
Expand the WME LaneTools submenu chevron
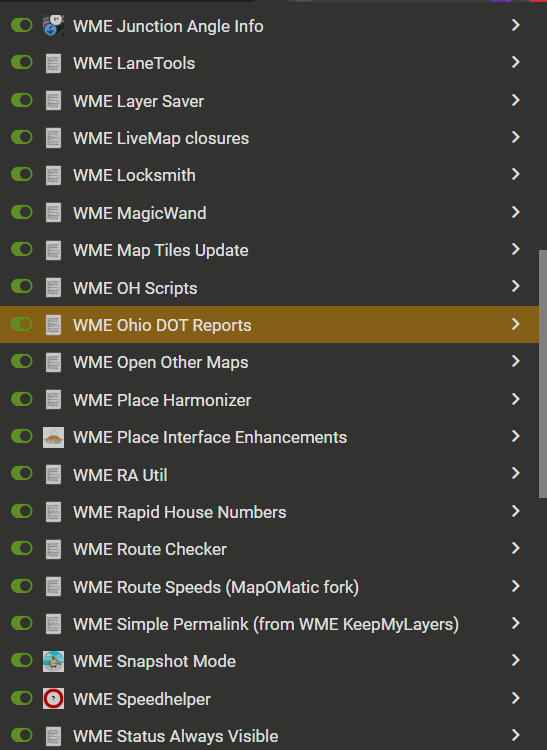pyautogui.click(x=515, y=62)
